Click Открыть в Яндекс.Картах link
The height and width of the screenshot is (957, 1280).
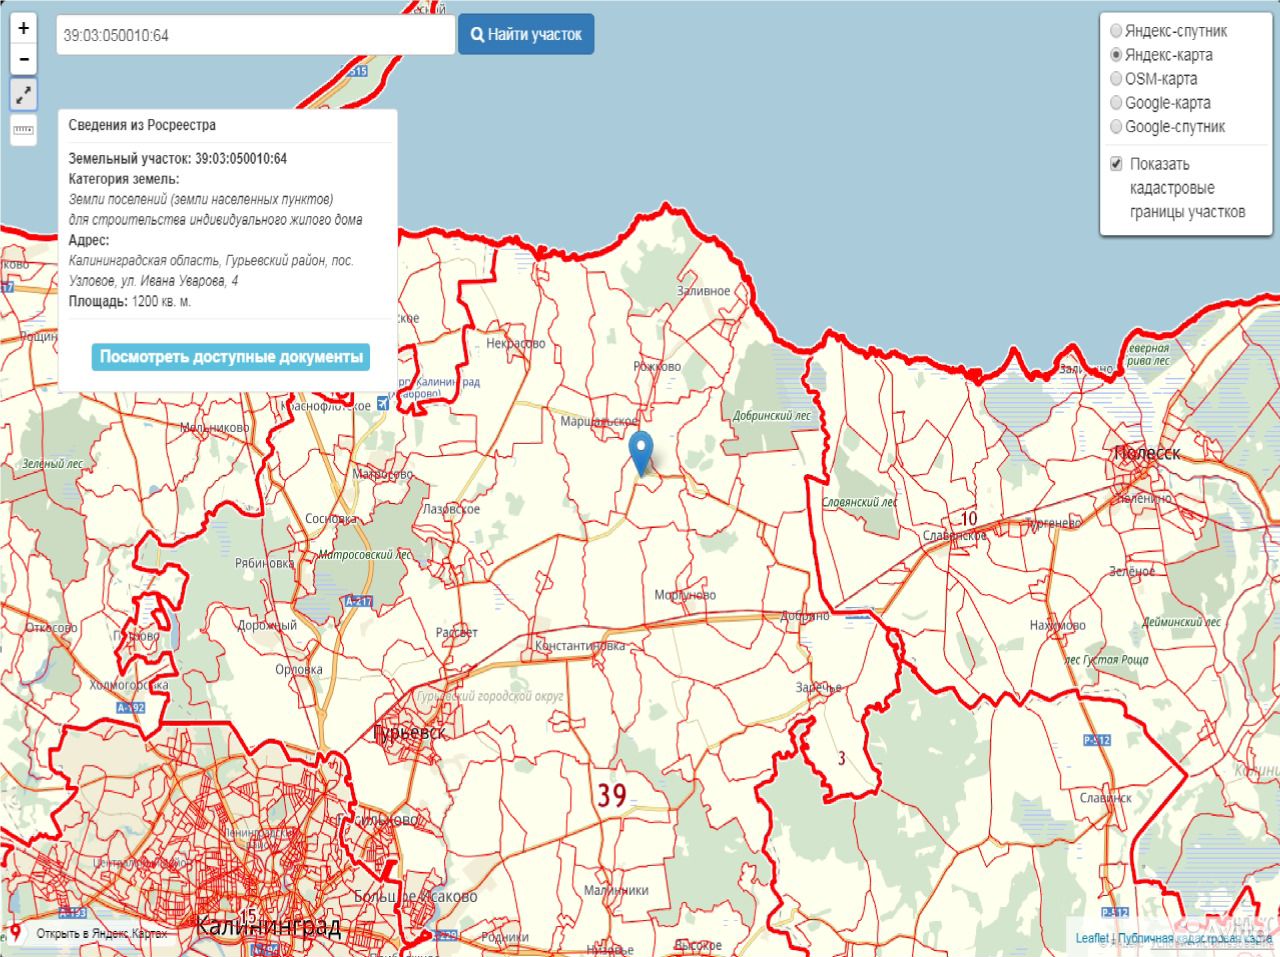(102, 934)
